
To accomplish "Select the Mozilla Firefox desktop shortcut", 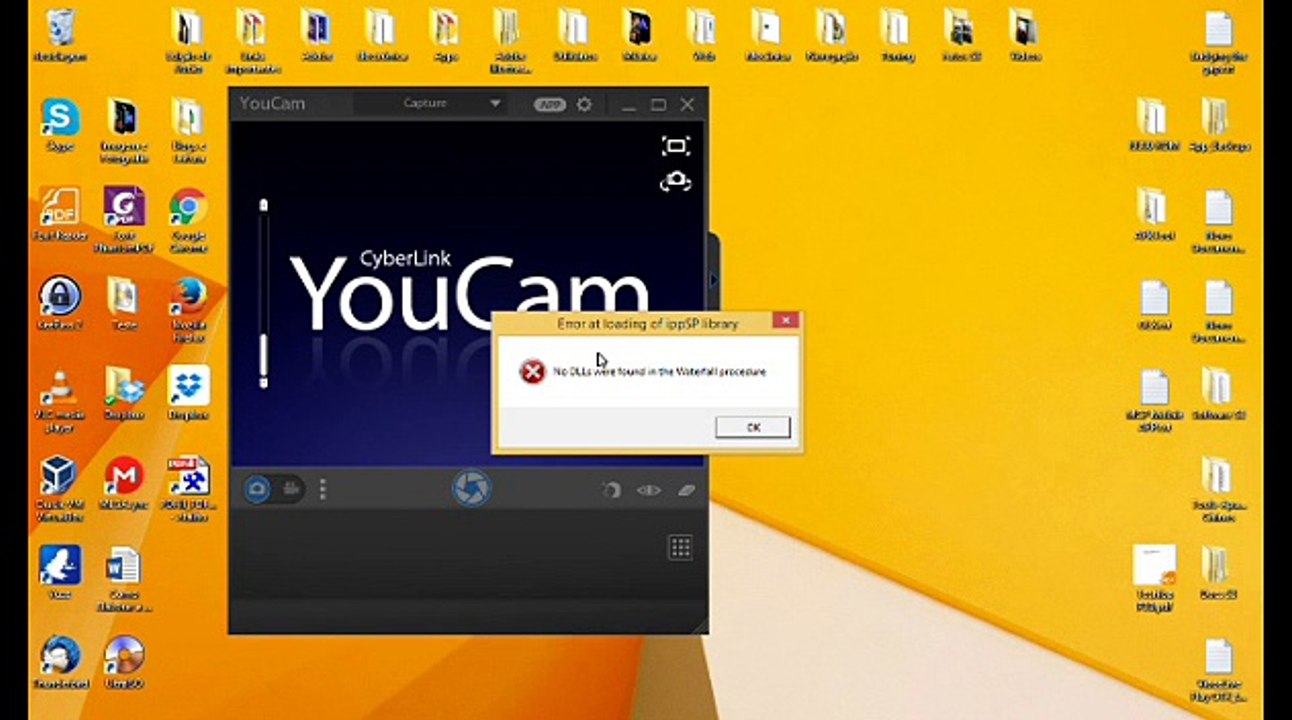I will tap(188, 309).
